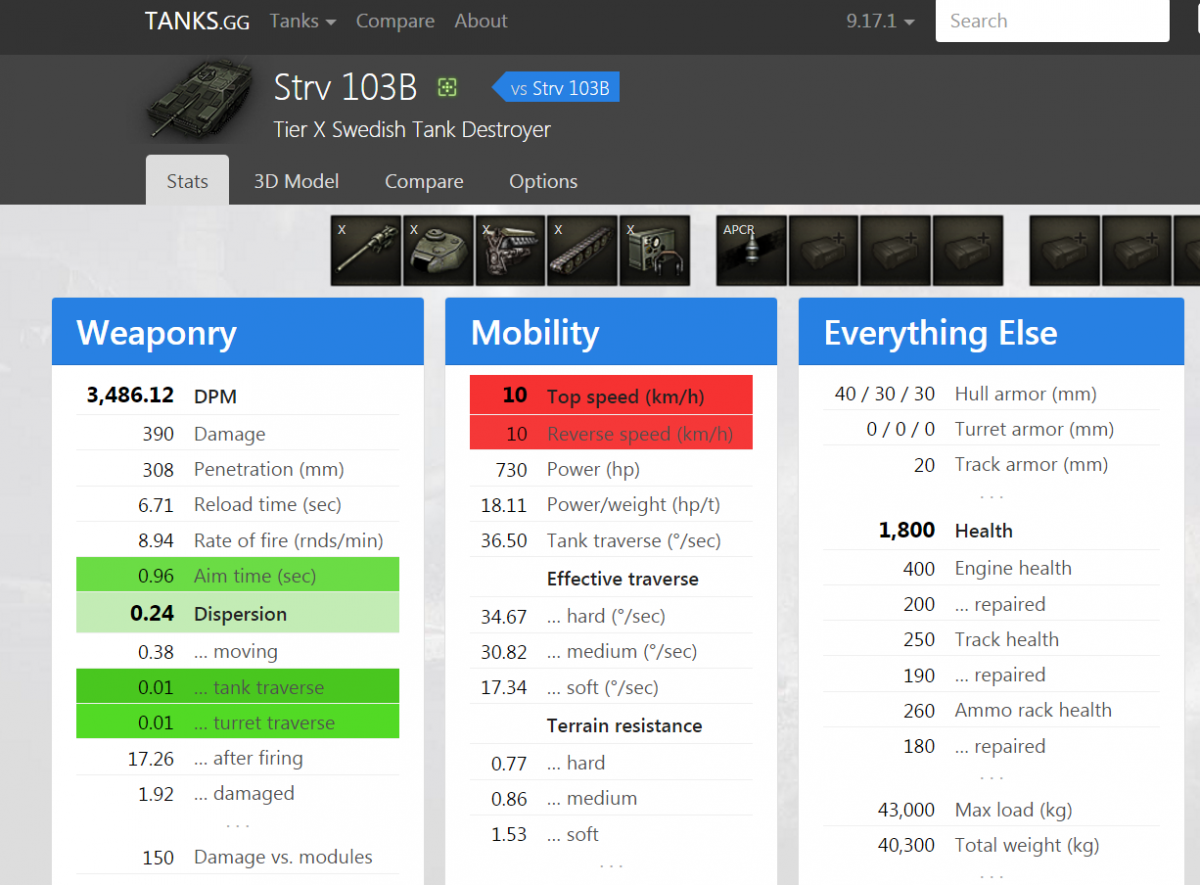
Task: Click the third empty slot right of APCR
Action: [x=968, y=251]
